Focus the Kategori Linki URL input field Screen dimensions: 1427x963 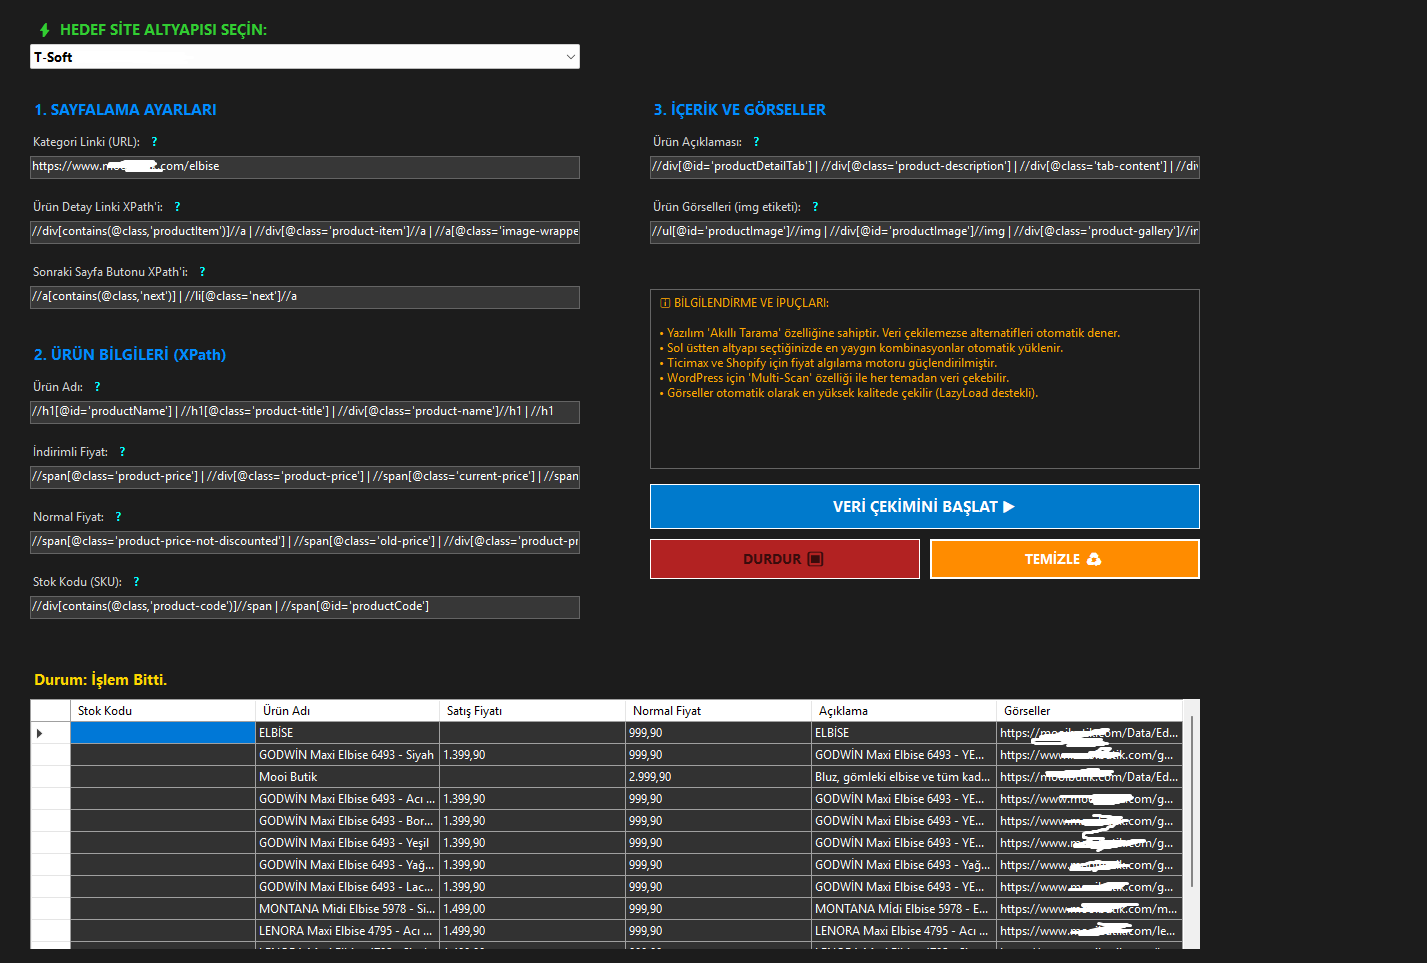pyautogui.click(x=305, y=167)
